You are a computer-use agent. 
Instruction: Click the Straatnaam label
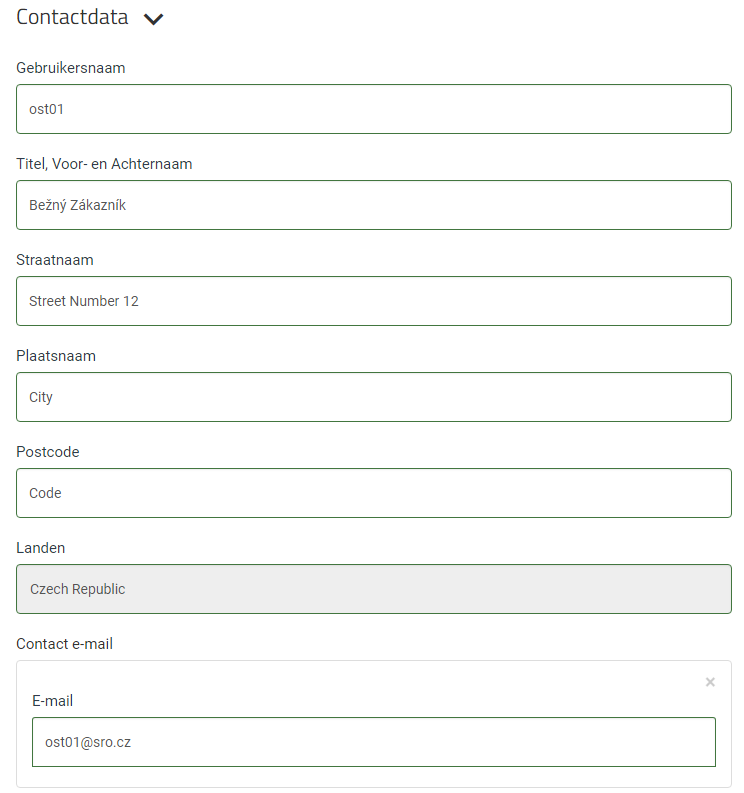(x=55, y=260)
